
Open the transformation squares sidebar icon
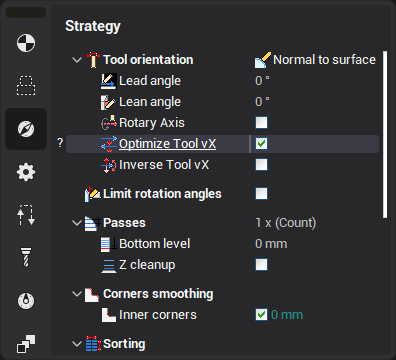tap(26, 344)
